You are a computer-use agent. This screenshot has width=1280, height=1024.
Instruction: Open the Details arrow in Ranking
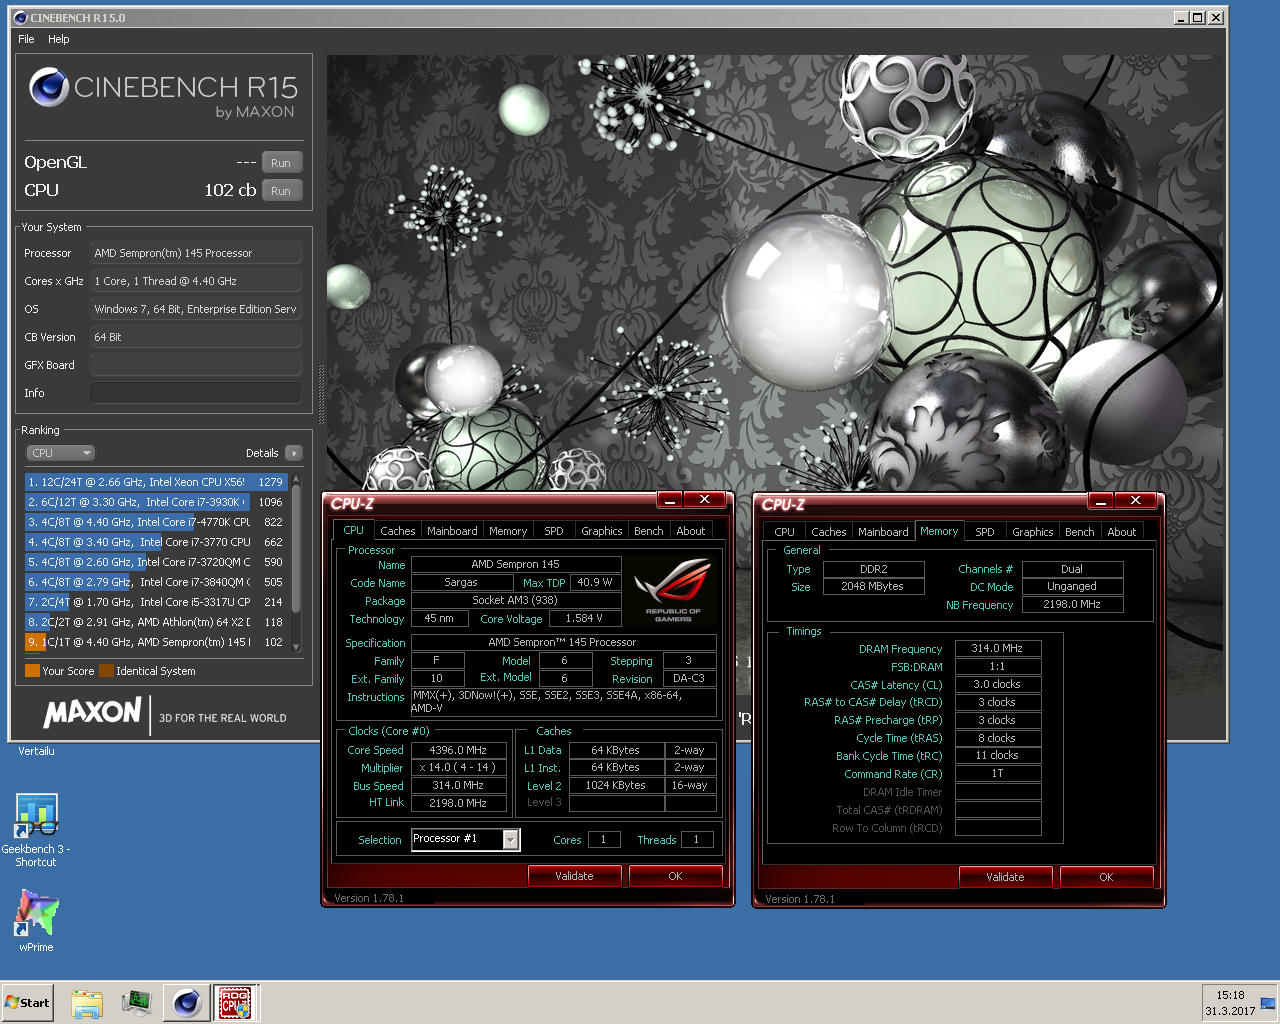(293, 453)
